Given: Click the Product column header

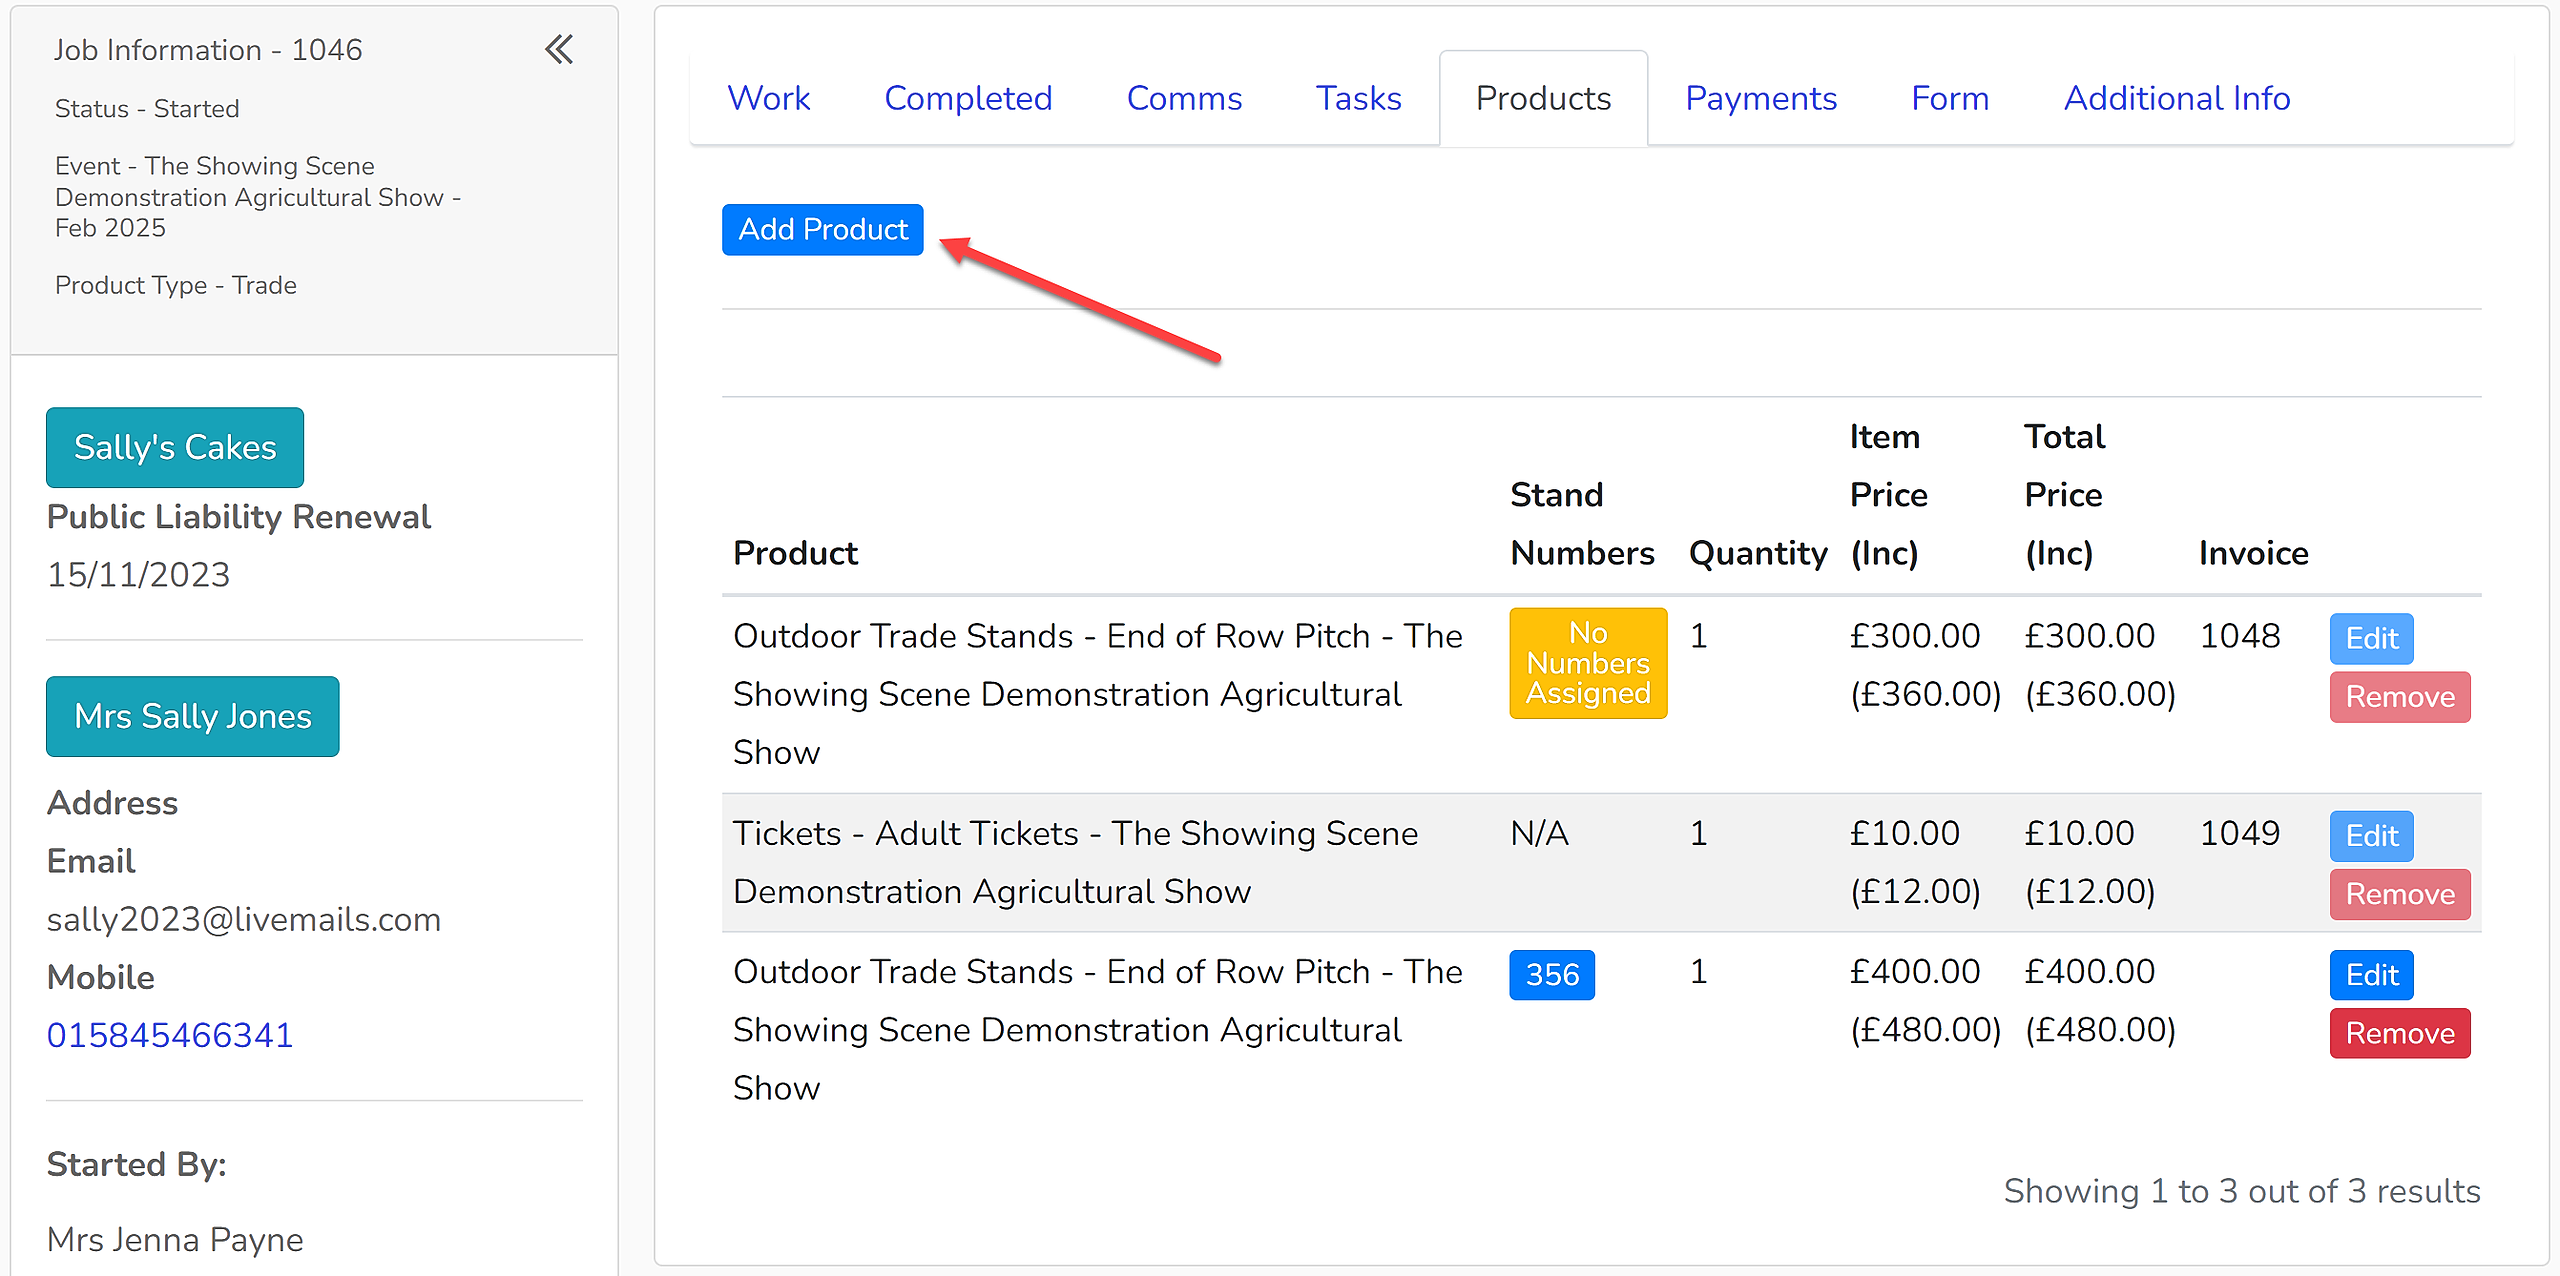Looking at the screenshot, I should 796,554.
